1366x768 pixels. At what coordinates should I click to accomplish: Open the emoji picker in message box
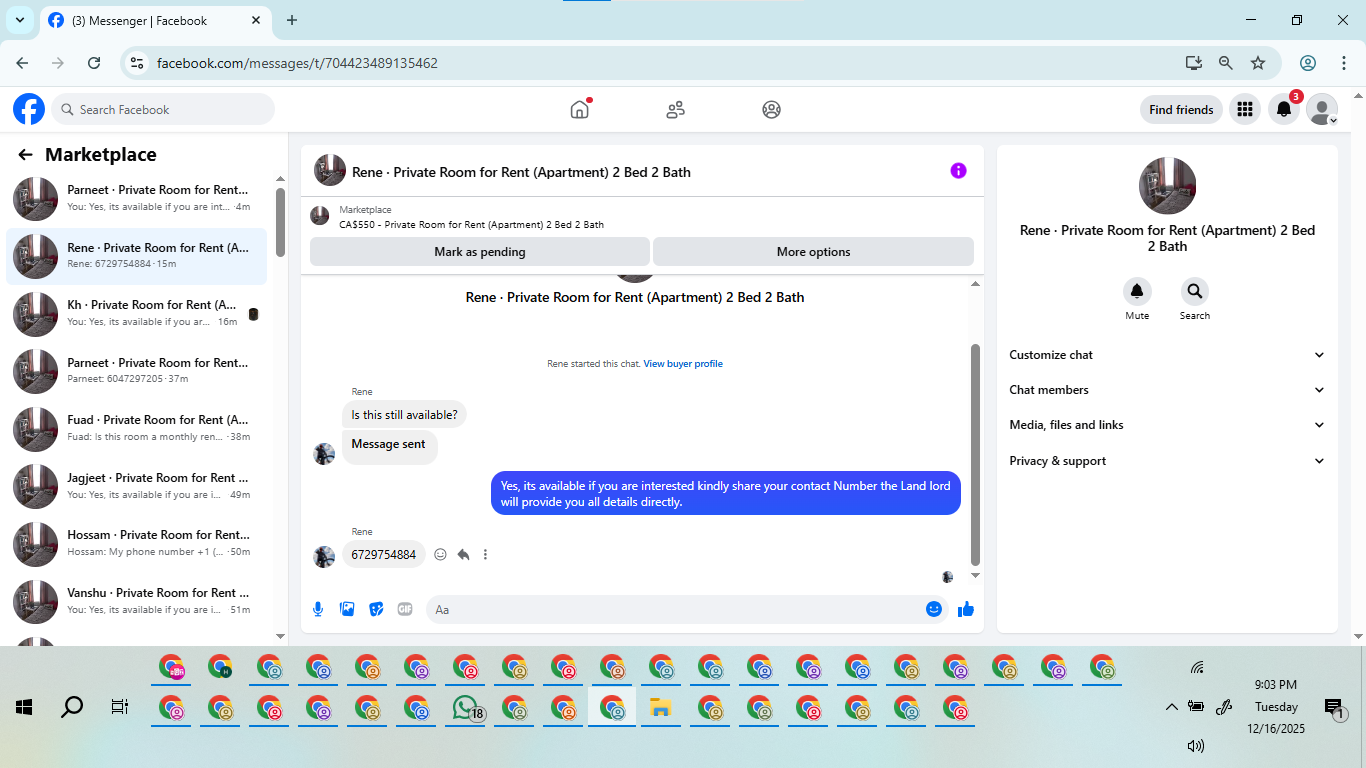click(x=934, y=609)
